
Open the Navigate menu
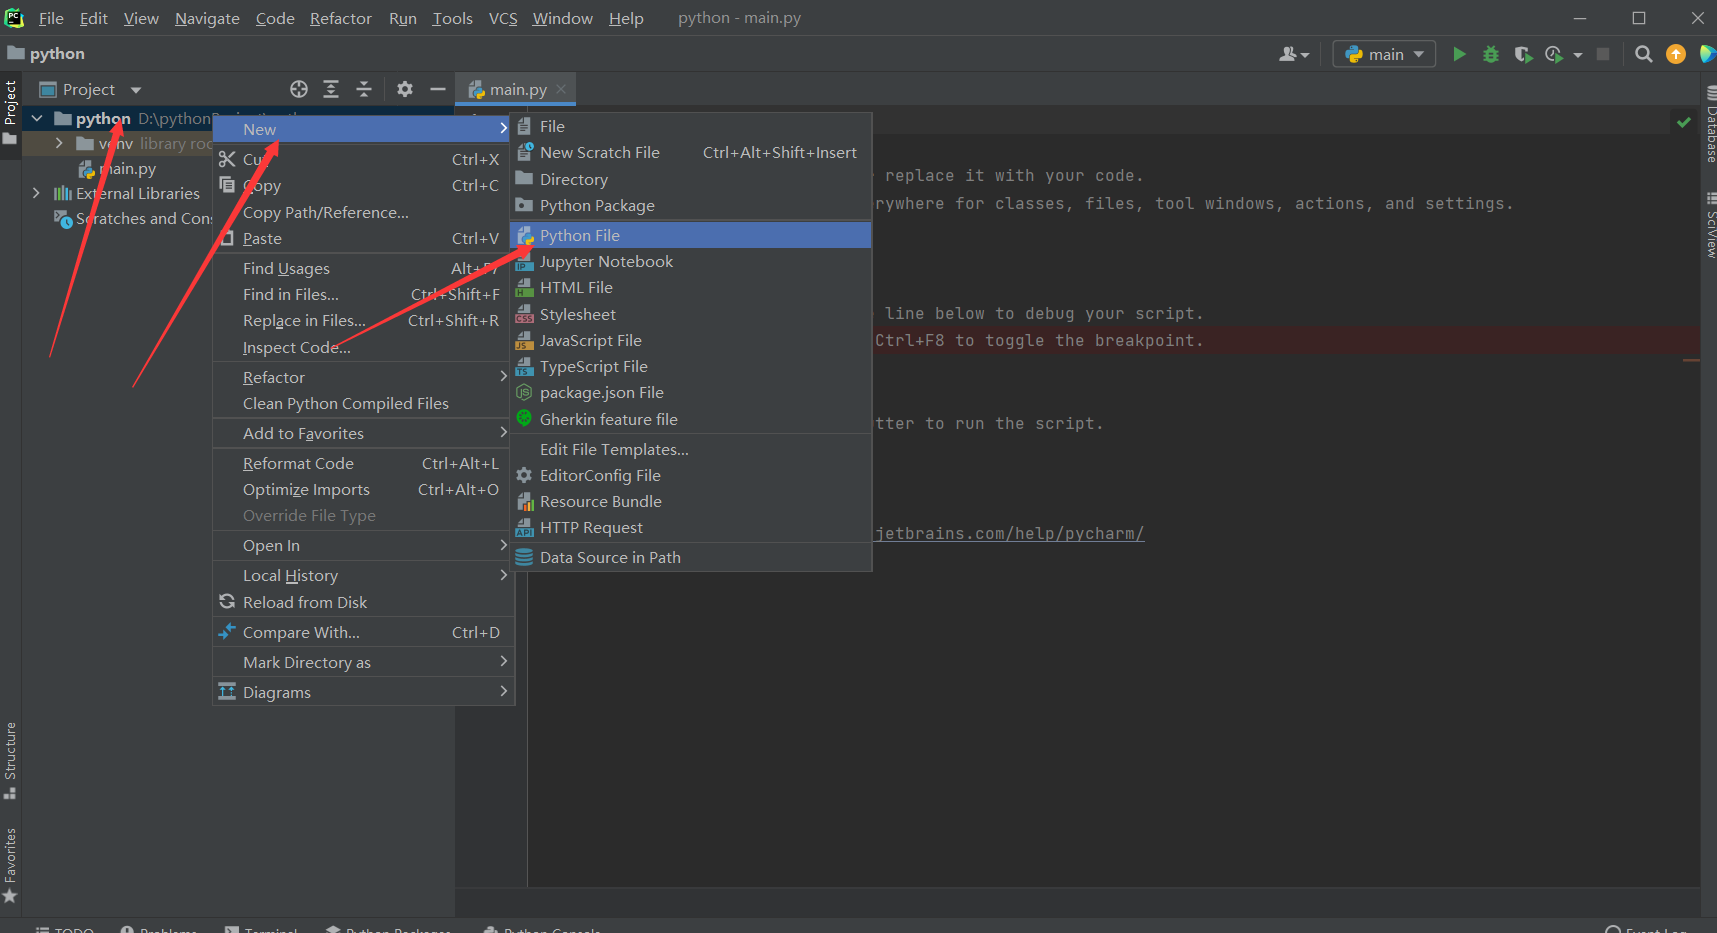point(207,18)
